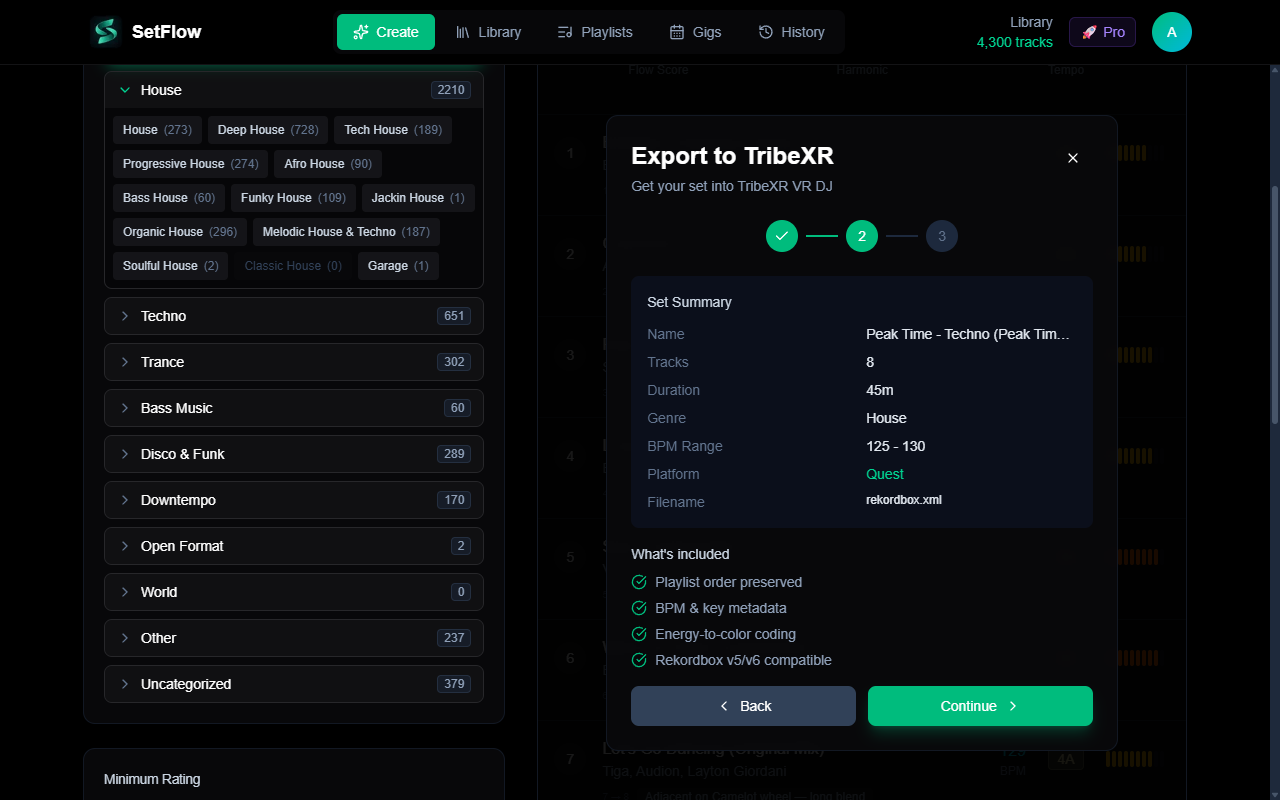Click the Playlists list icon
Viewport: 1280px width, 800px height.
click(563, 31)
